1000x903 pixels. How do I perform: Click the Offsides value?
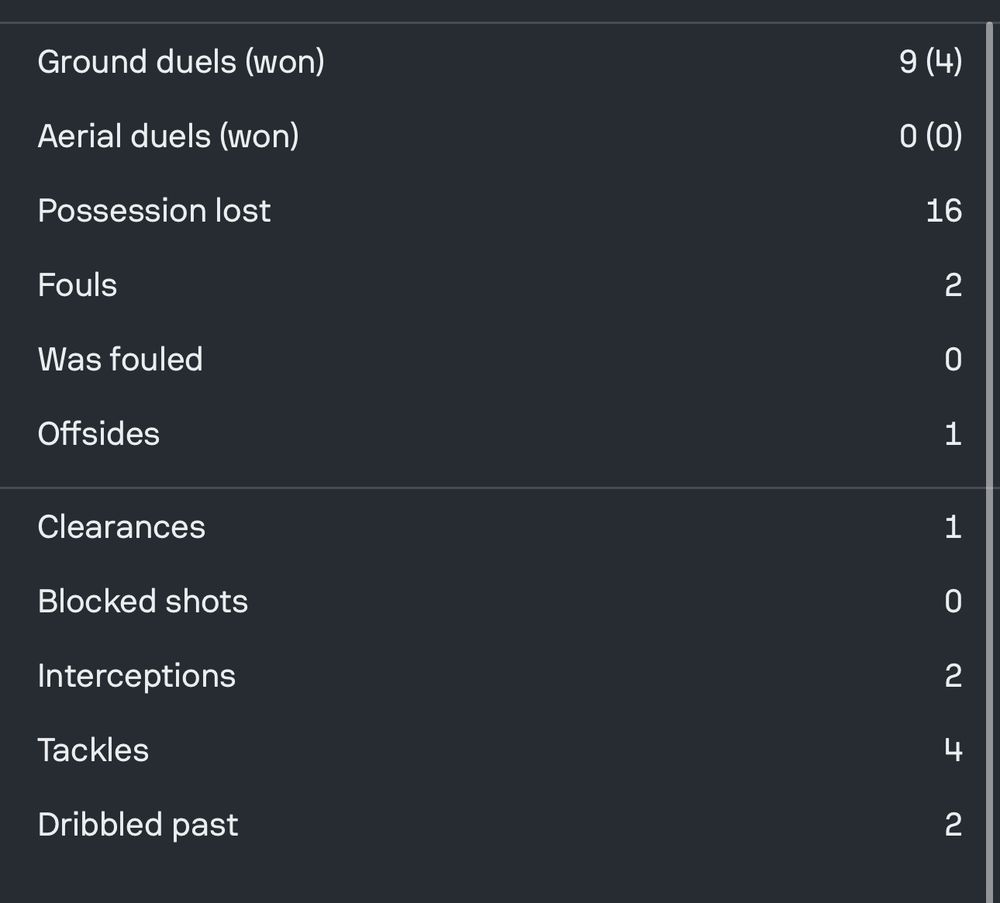coord(953,434)
